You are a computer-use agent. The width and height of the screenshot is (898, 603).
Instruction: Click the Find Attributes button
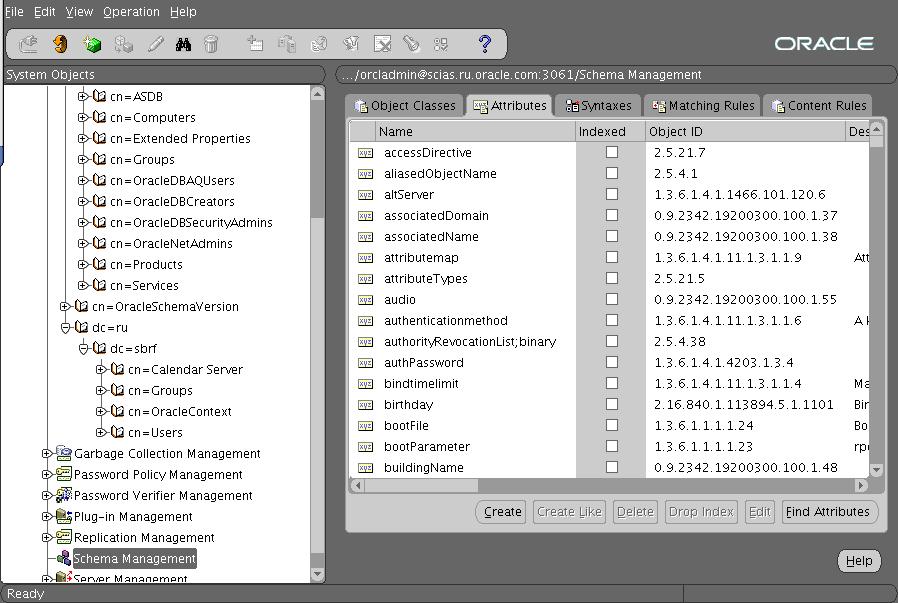click(828, 511)
